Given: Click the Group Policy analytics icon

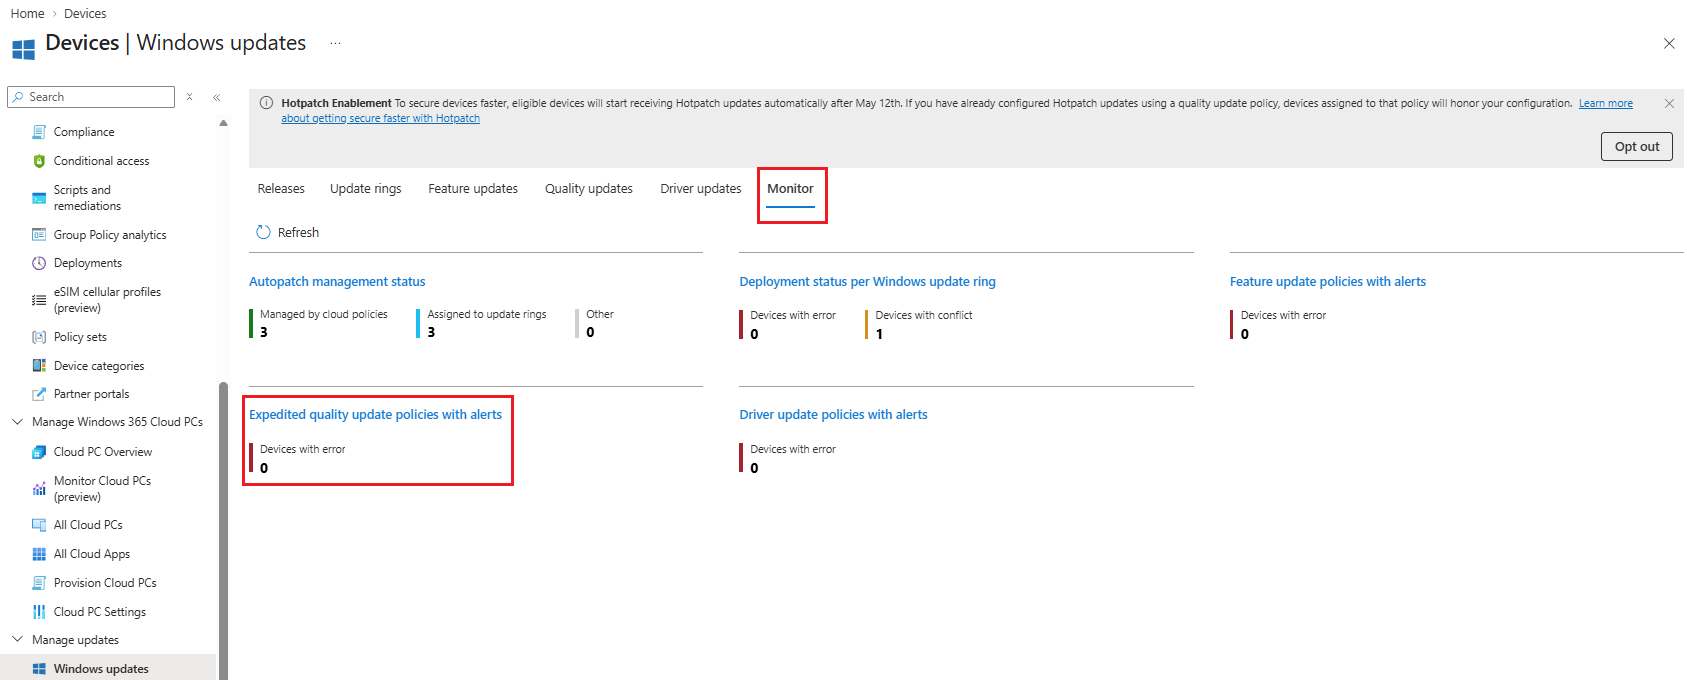Looking at the screenshot, I should [39, 235].
